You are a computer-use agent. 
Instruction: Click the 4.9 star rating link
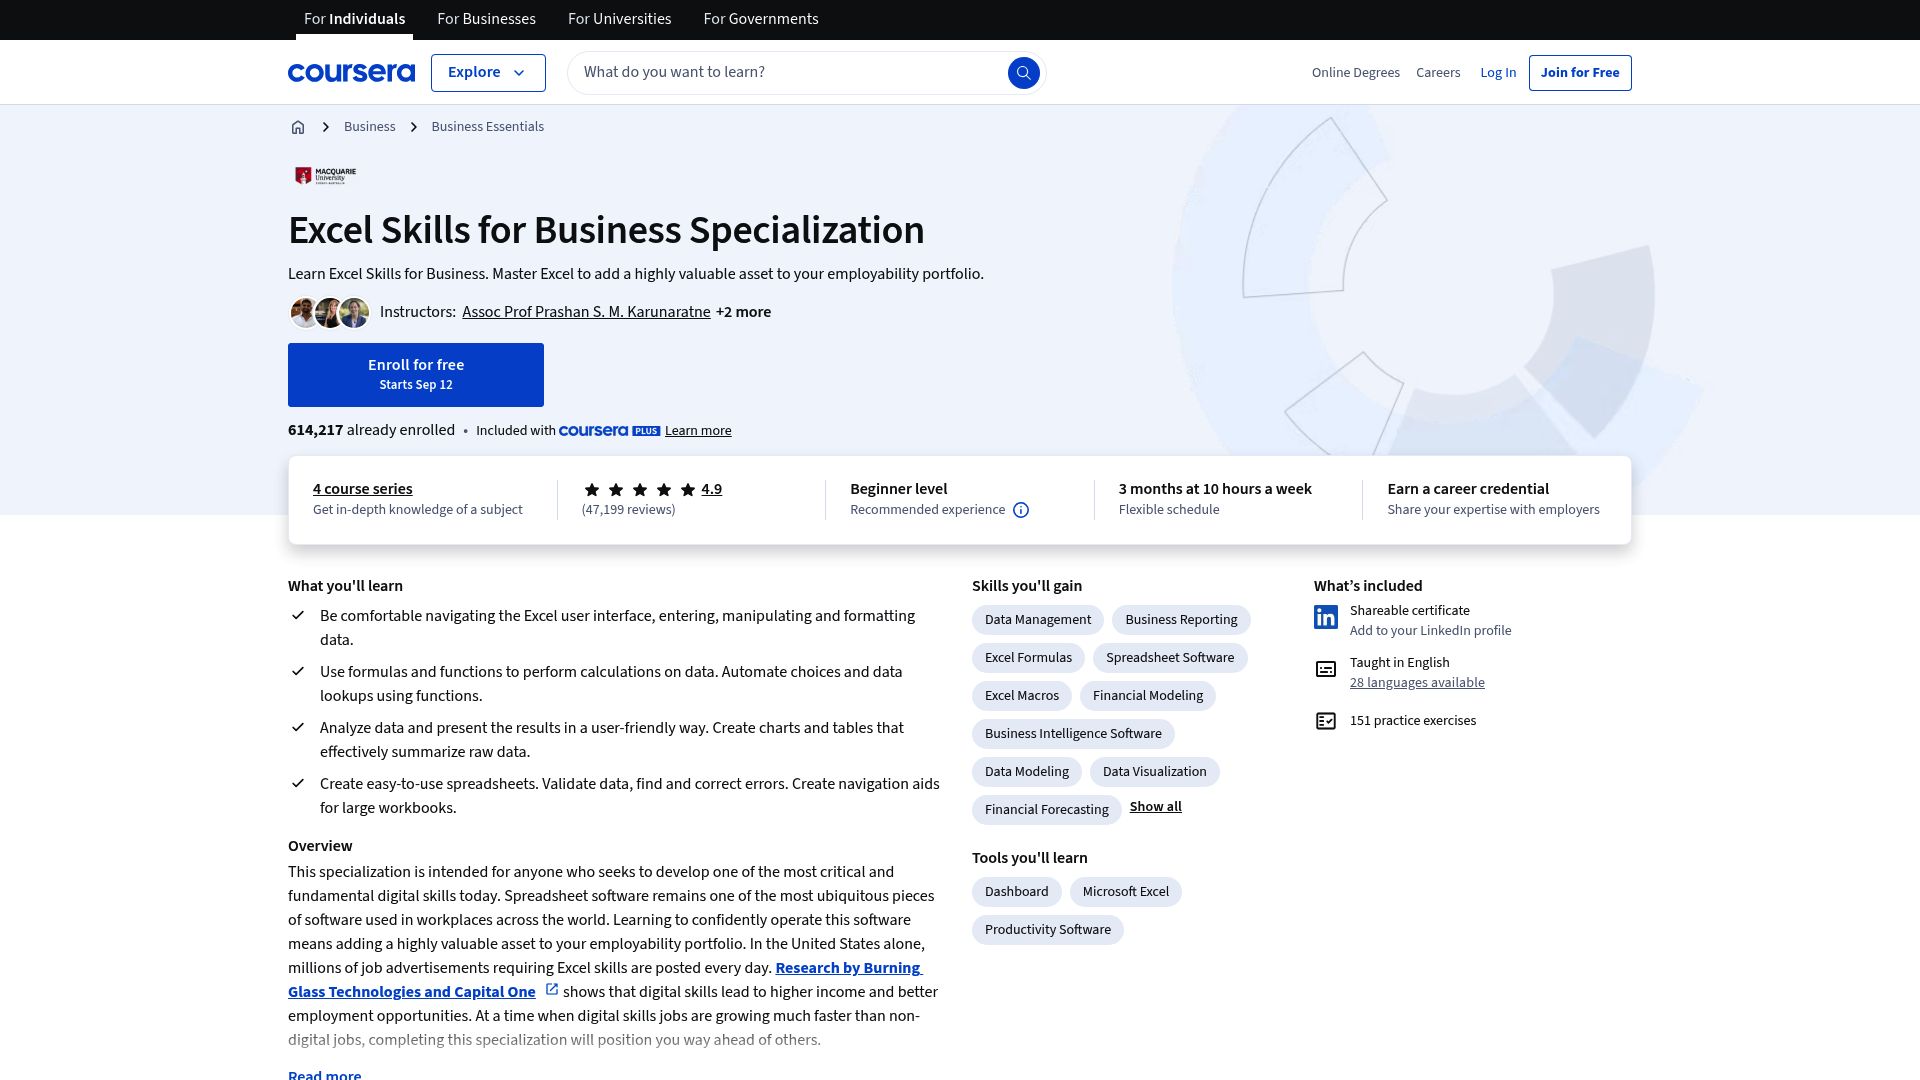tap(711, 489)
